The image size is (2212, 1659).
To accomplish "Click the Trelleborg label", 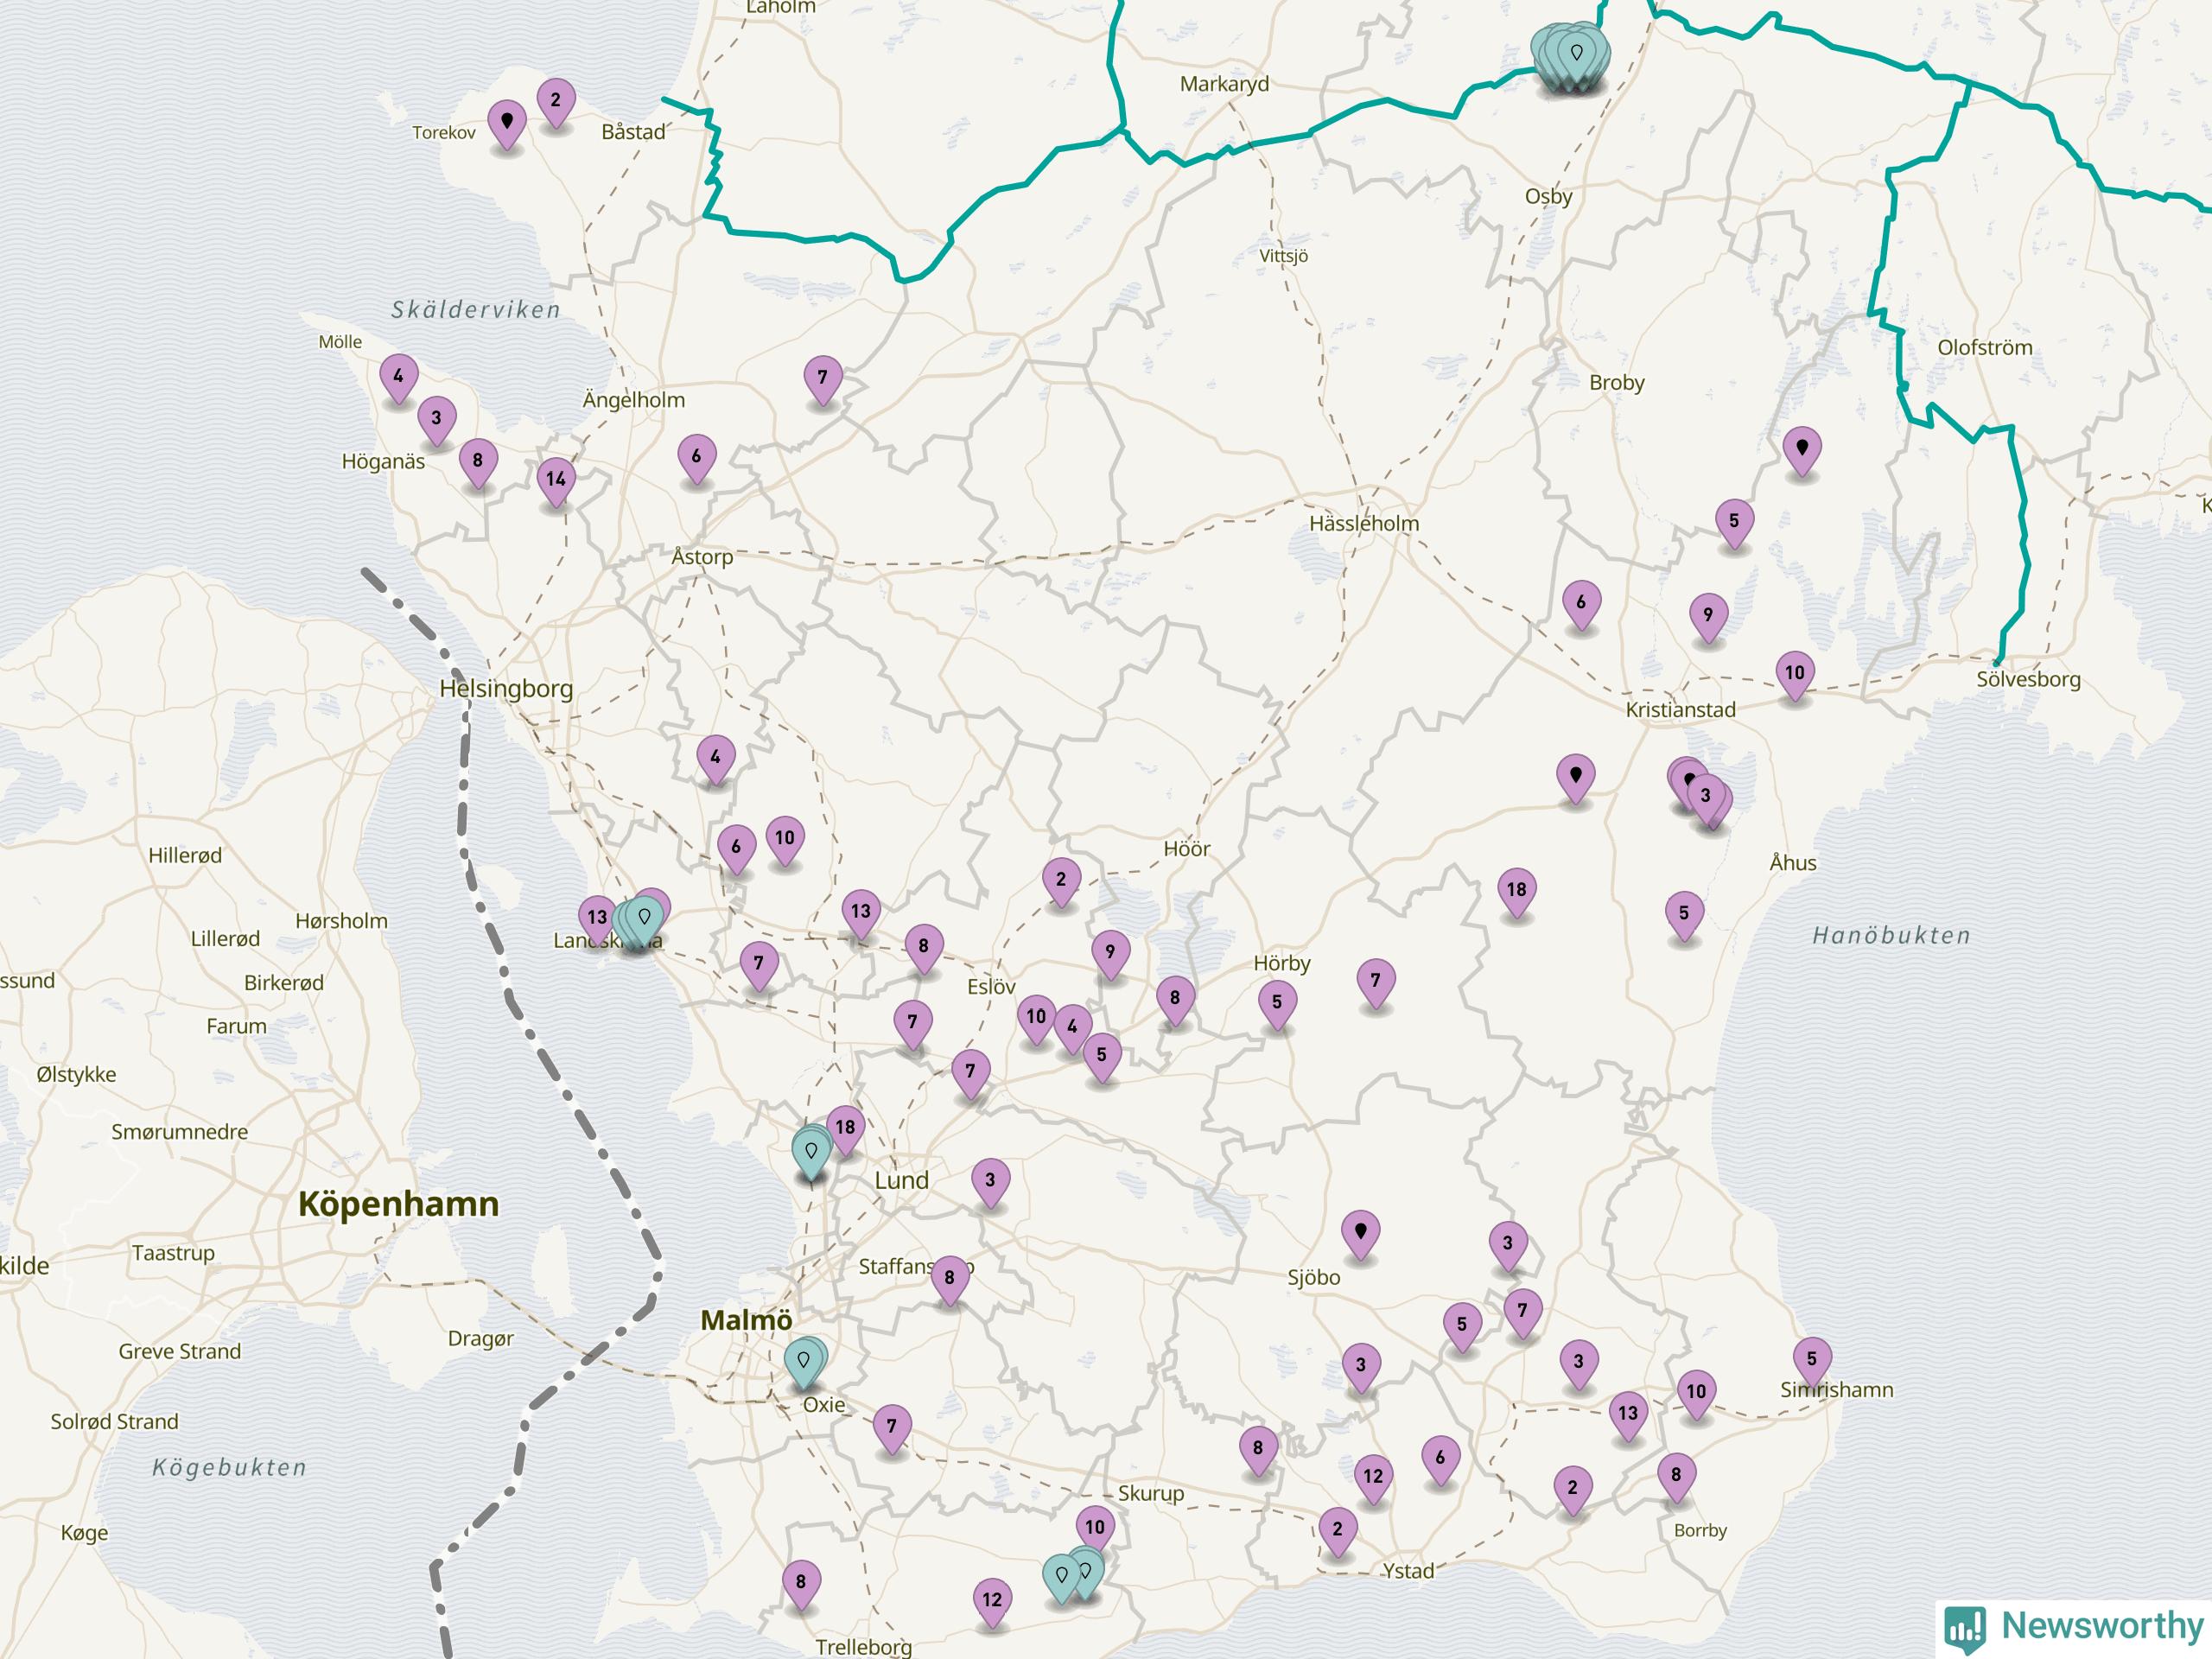I will pos(864,1647).
